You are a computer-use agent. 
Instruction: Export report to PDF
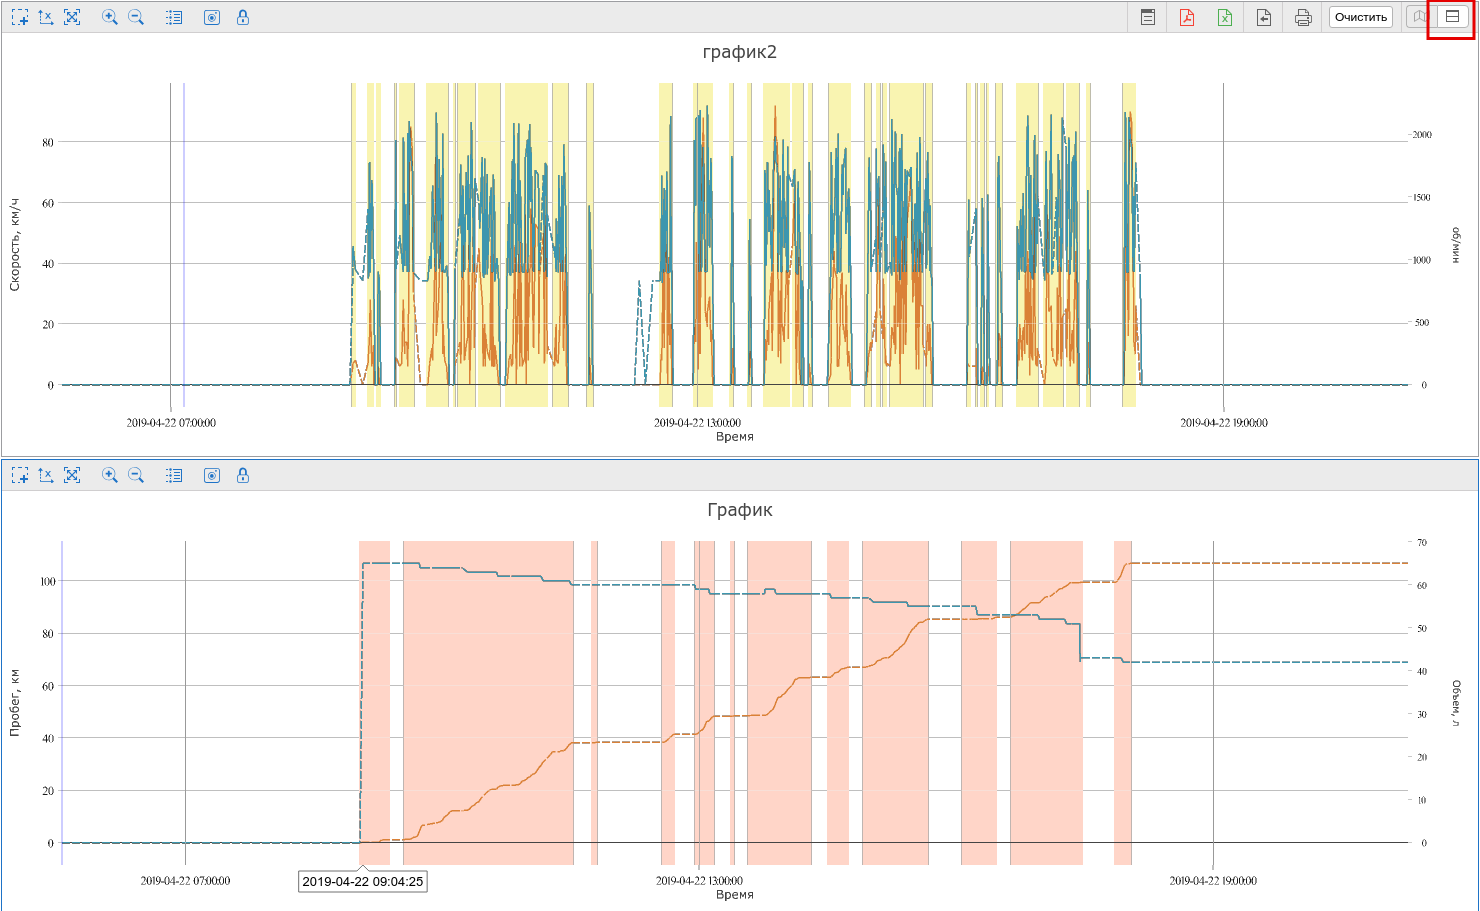point(1187,17)
